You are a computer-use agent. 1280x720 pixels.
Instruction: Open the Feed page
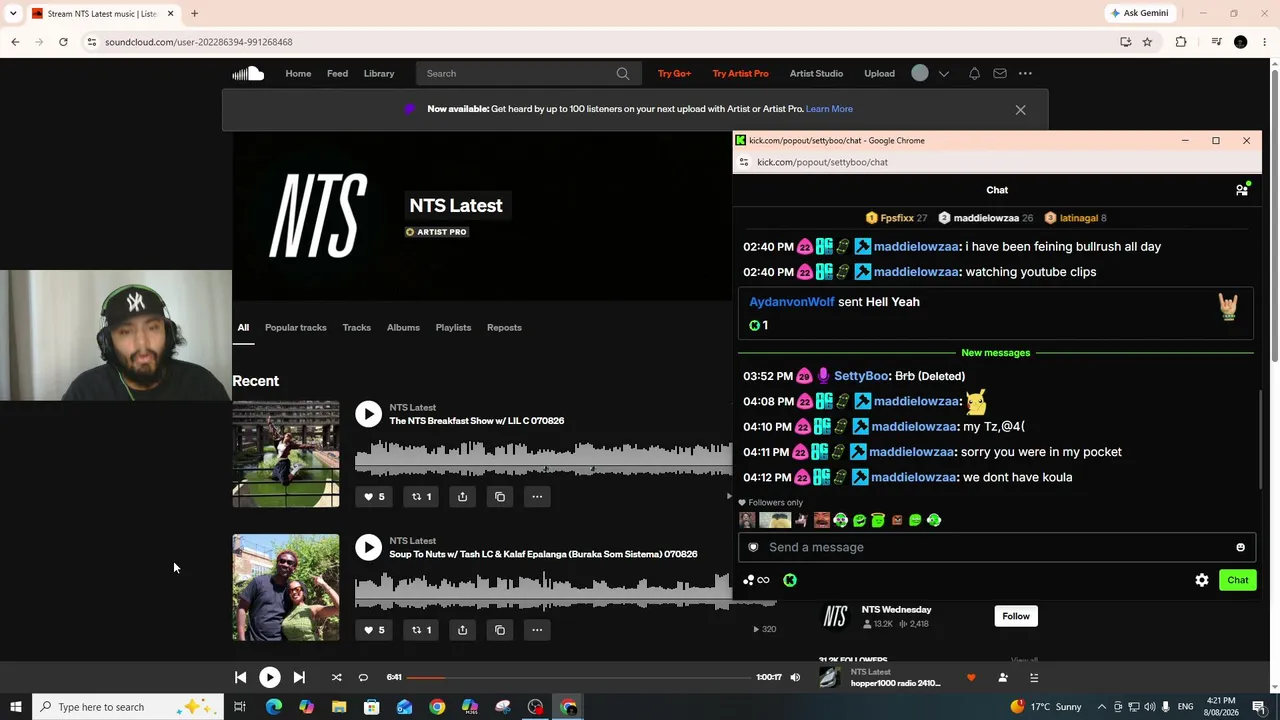pyautogui.click(x=337, y=73)
